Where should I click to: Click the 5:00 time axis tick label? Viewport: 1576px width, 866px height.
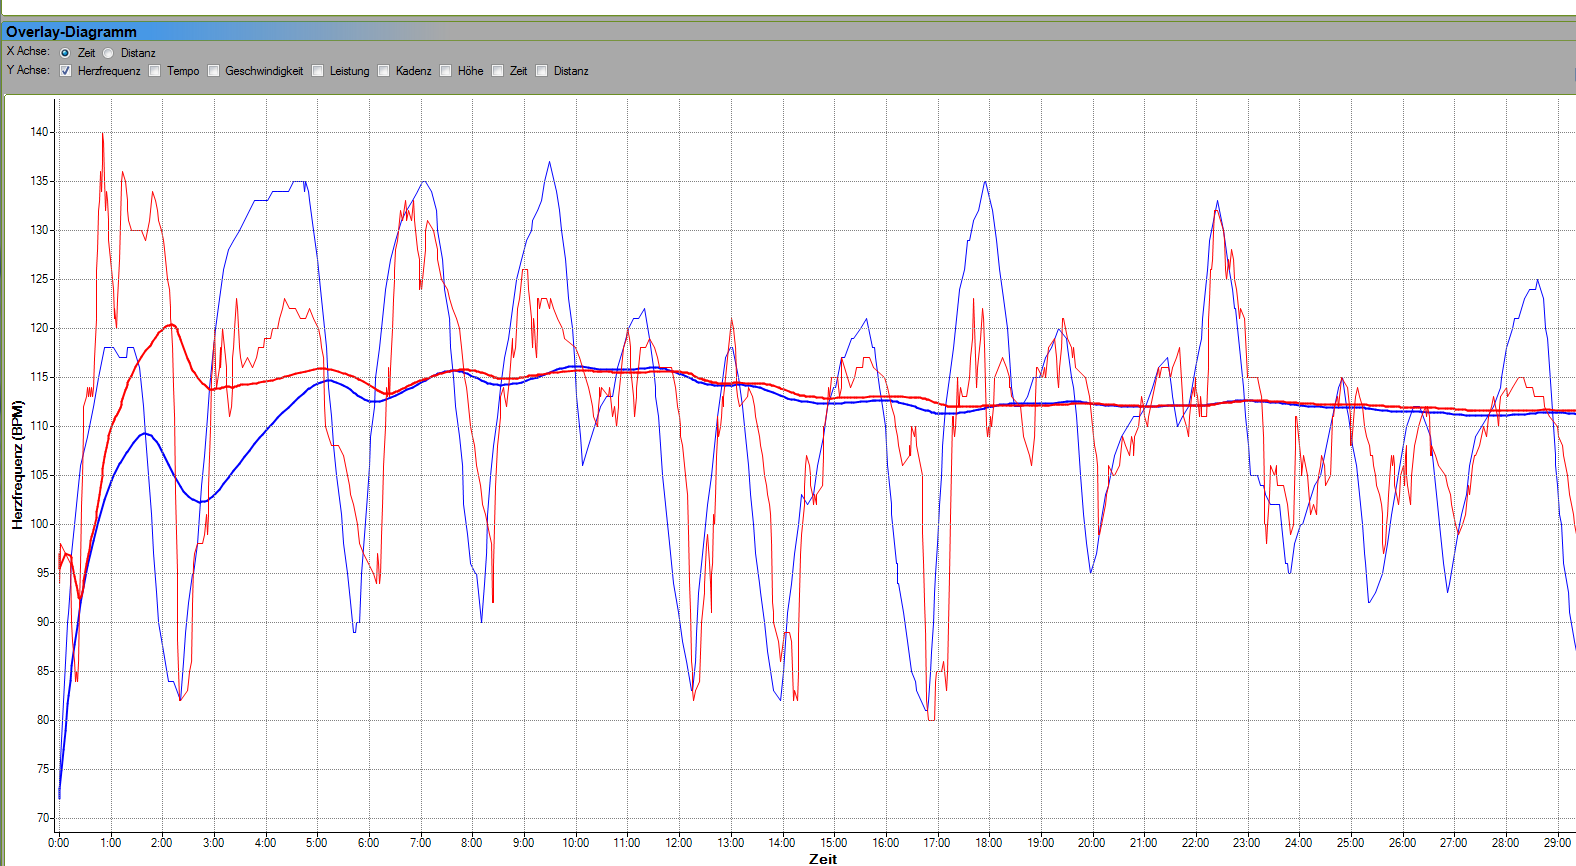coord(316,843)
